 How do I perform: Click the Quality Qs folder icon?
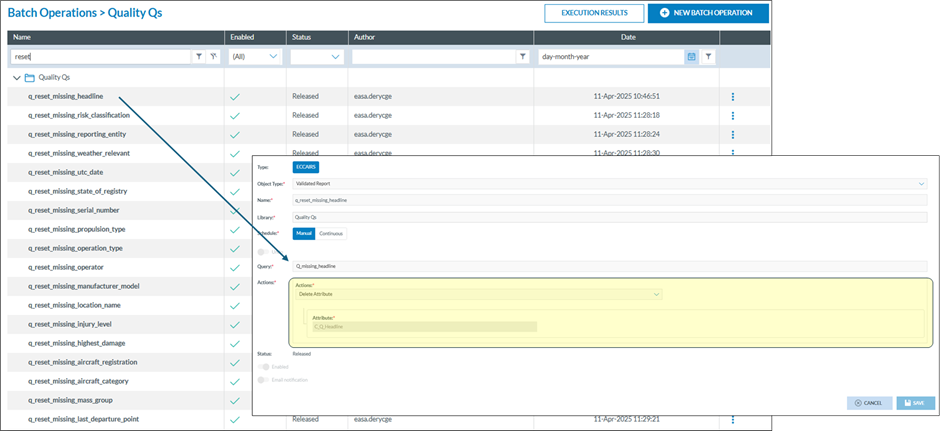pos(30,77)
